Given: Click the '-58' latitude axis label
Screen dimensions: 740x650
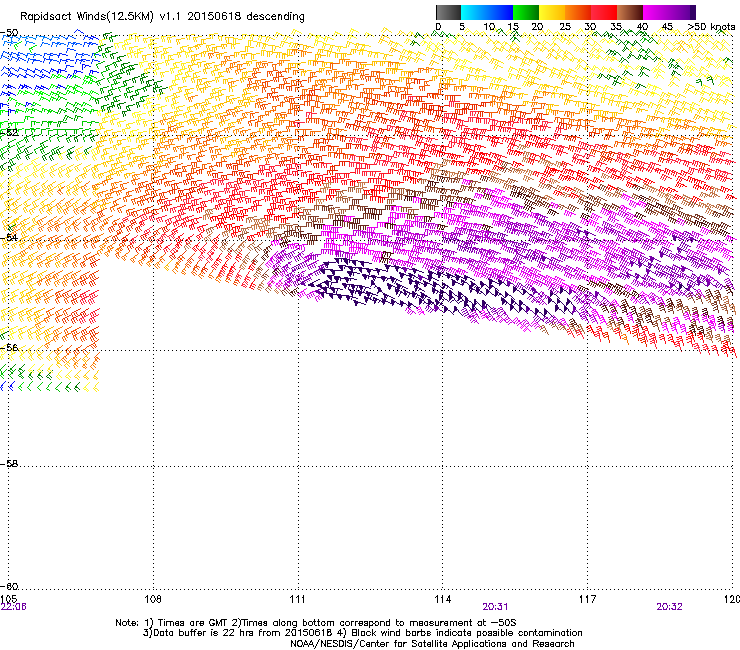Looking at the screenshot, I should click(9, 464).
